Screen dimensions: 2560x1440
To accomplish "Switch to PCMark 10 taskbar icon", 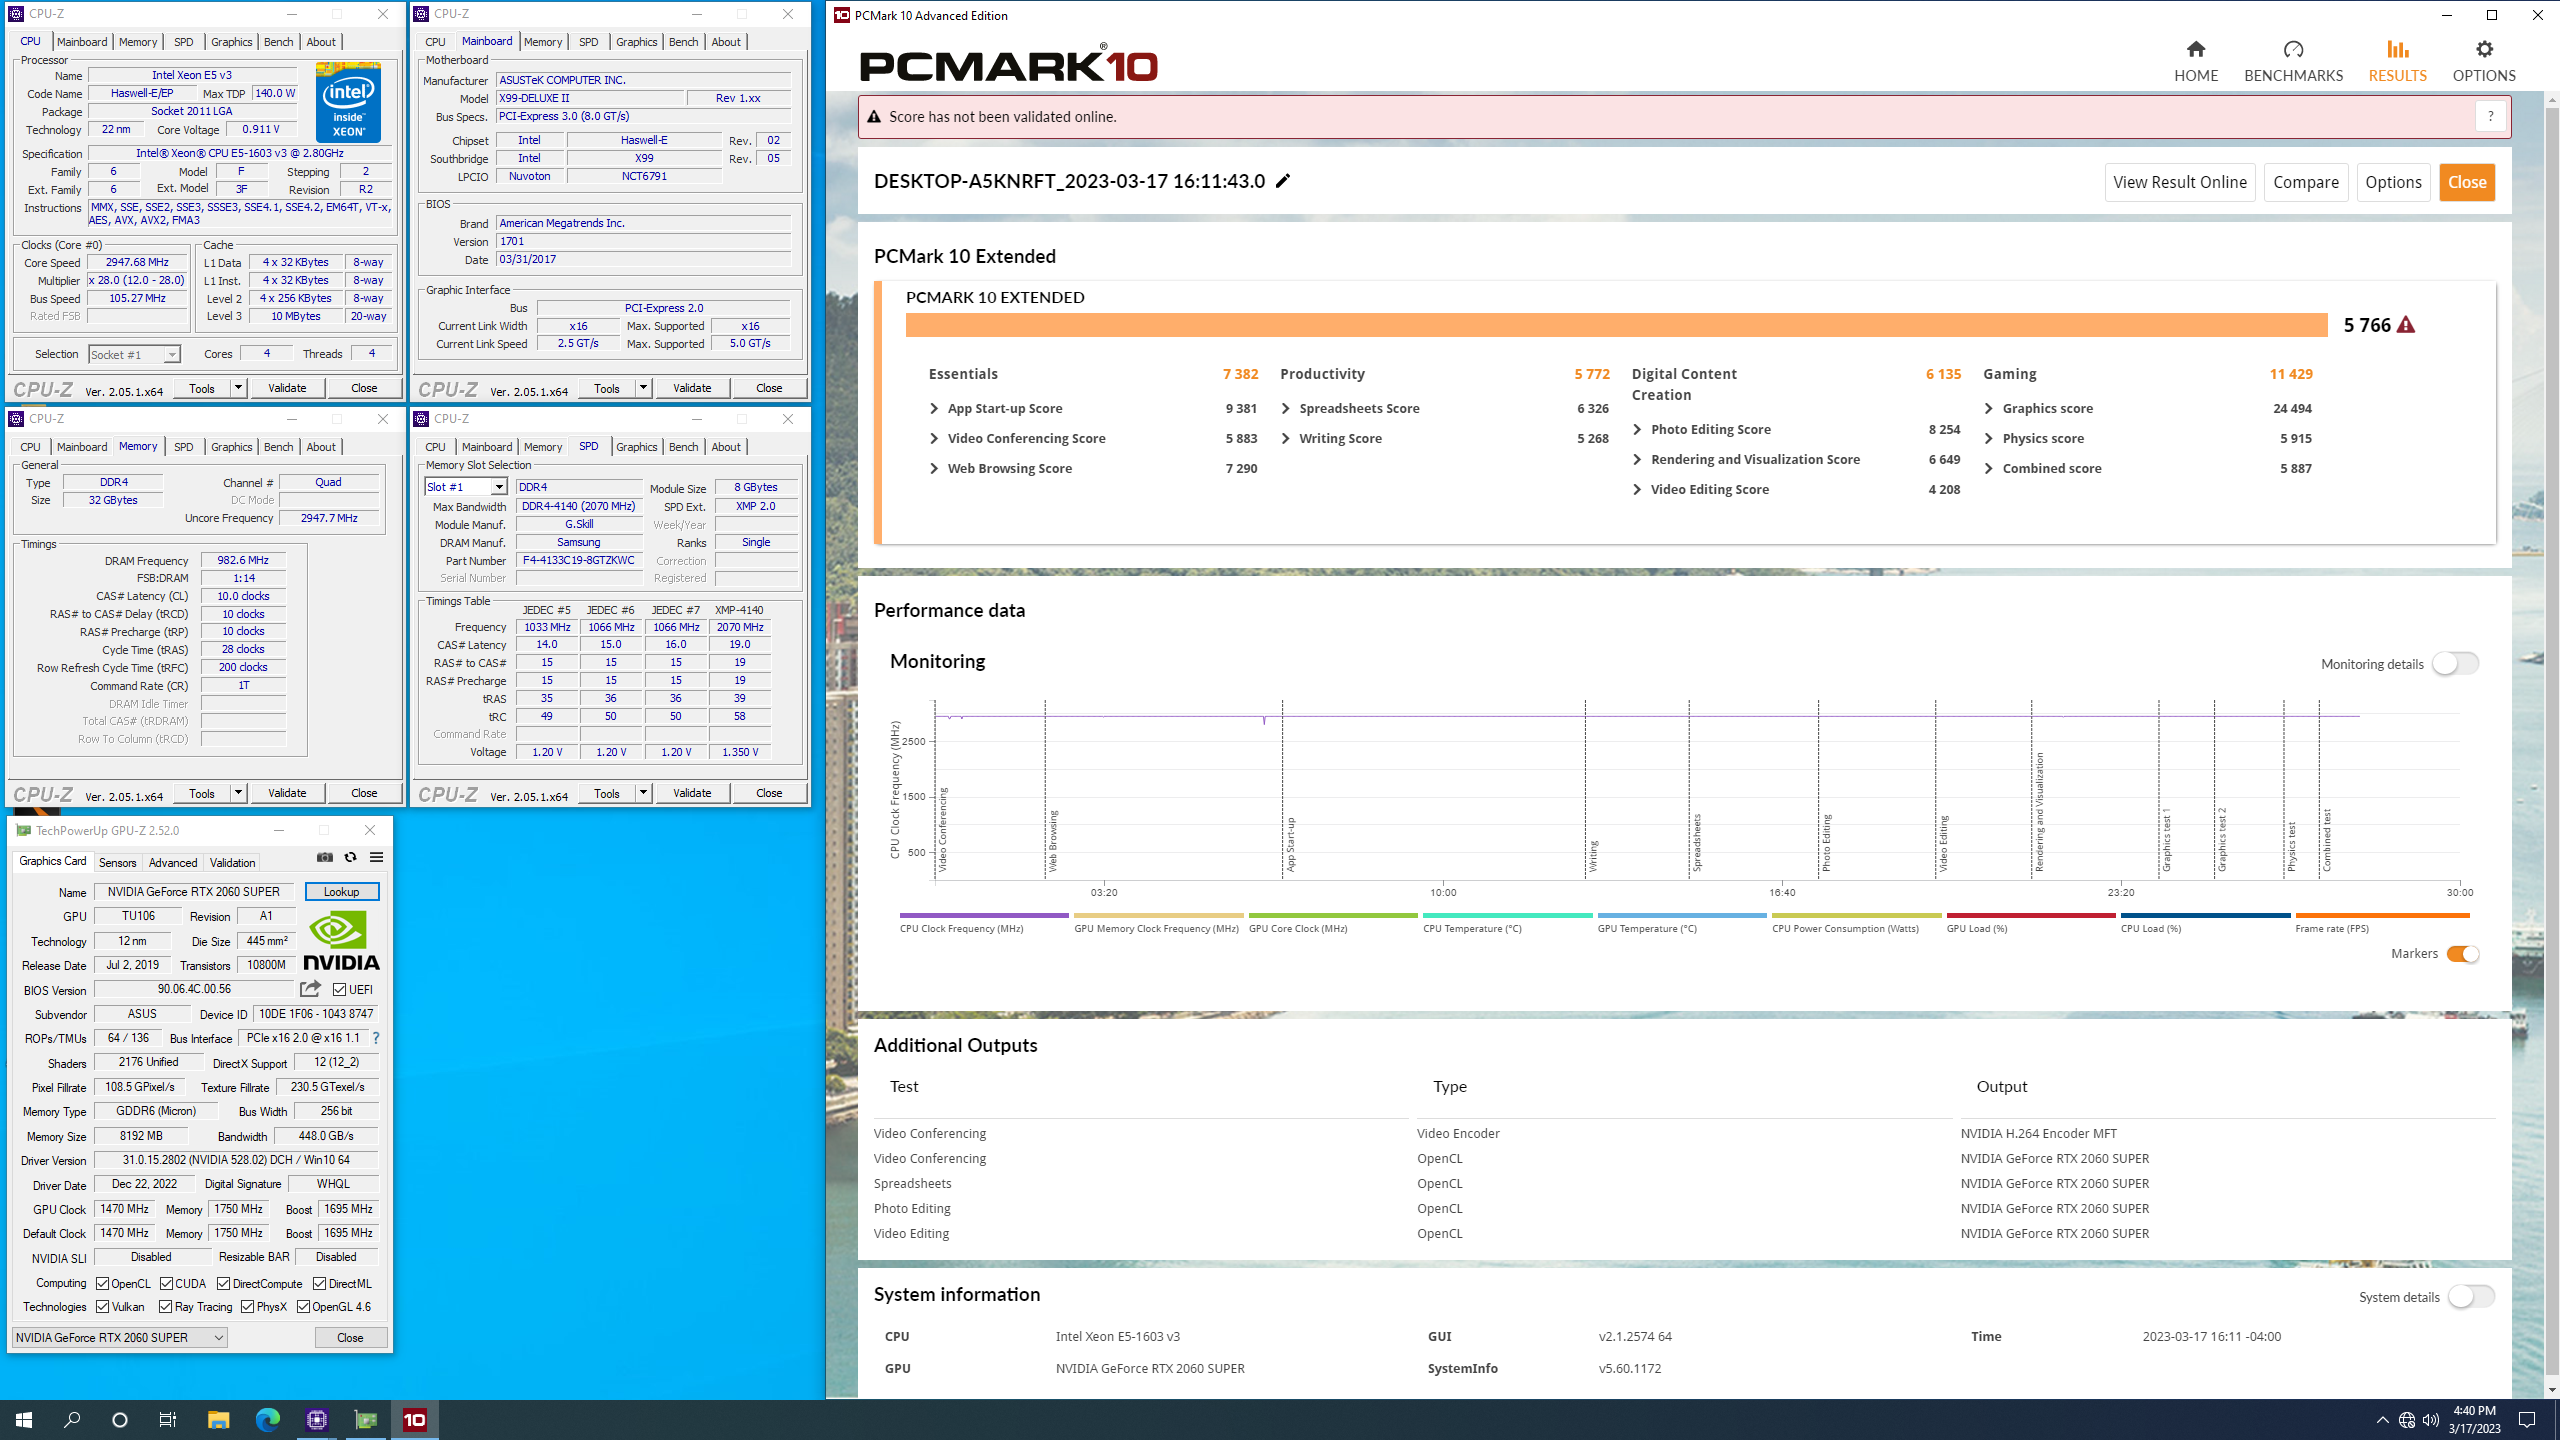I will tap(414, 1419).
